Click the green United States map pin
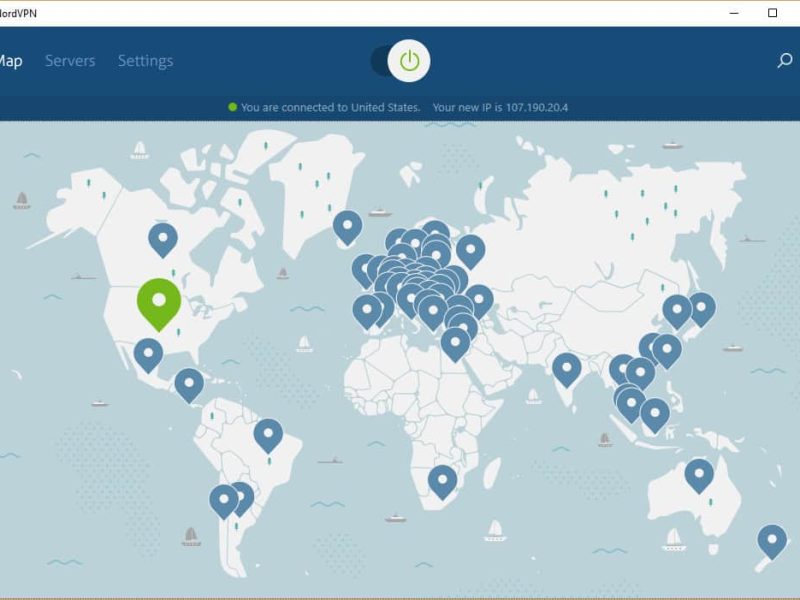The image size is (800, 600). point(159,305)
